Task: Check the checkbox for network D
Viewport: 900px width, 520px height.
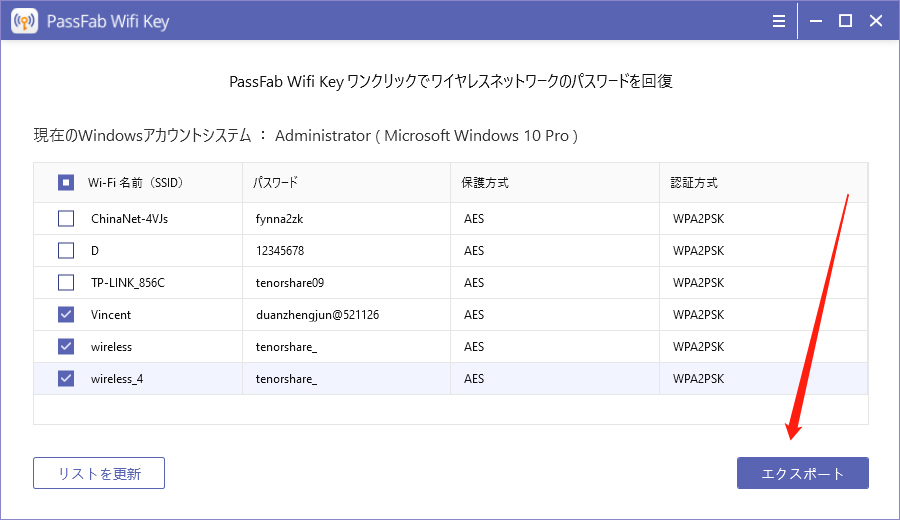Action: coord(66,250)
